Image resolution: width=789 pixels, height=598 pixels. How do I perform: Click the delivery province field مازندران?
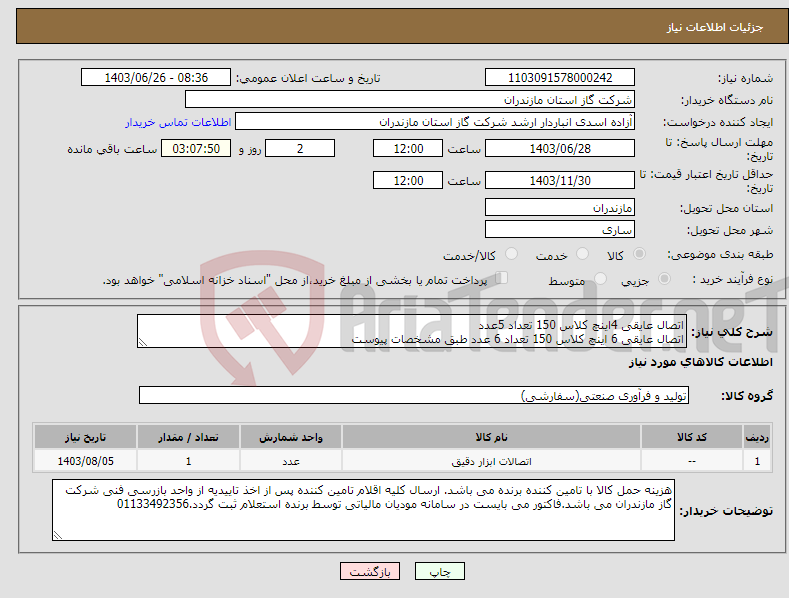click(560, 207)
